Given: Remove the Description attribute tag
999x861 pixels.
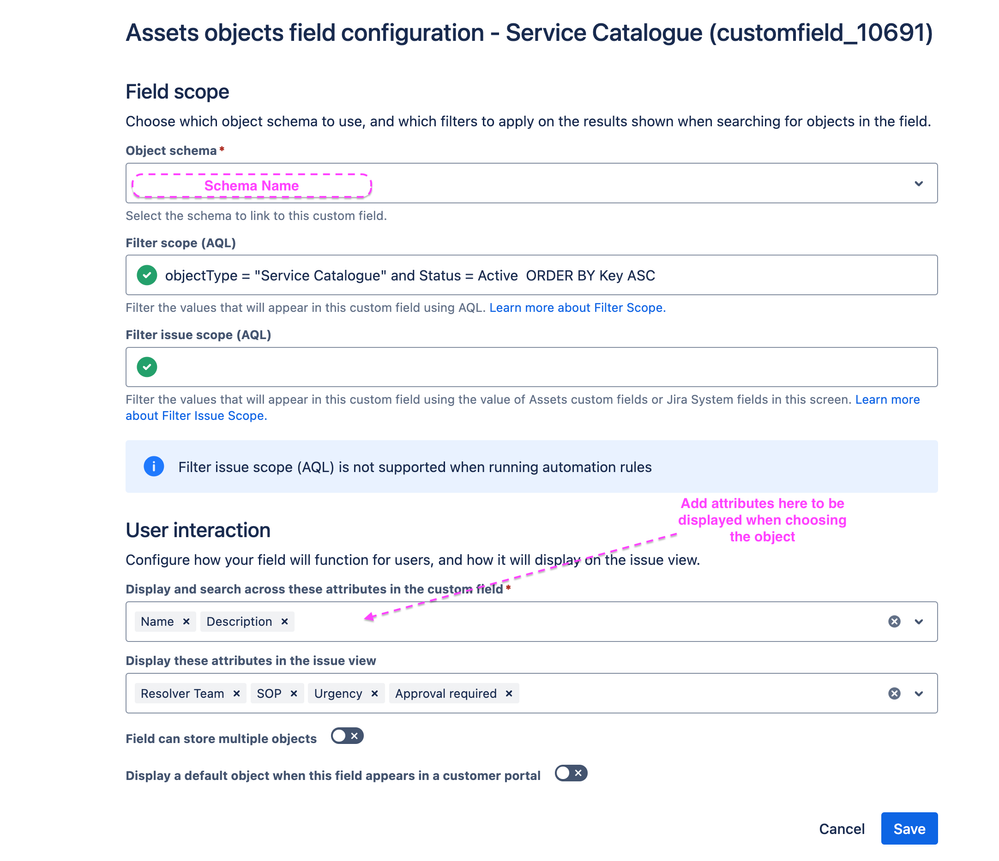Looking at the screenshot, I should pyautogui.click(x=285, y=621).
